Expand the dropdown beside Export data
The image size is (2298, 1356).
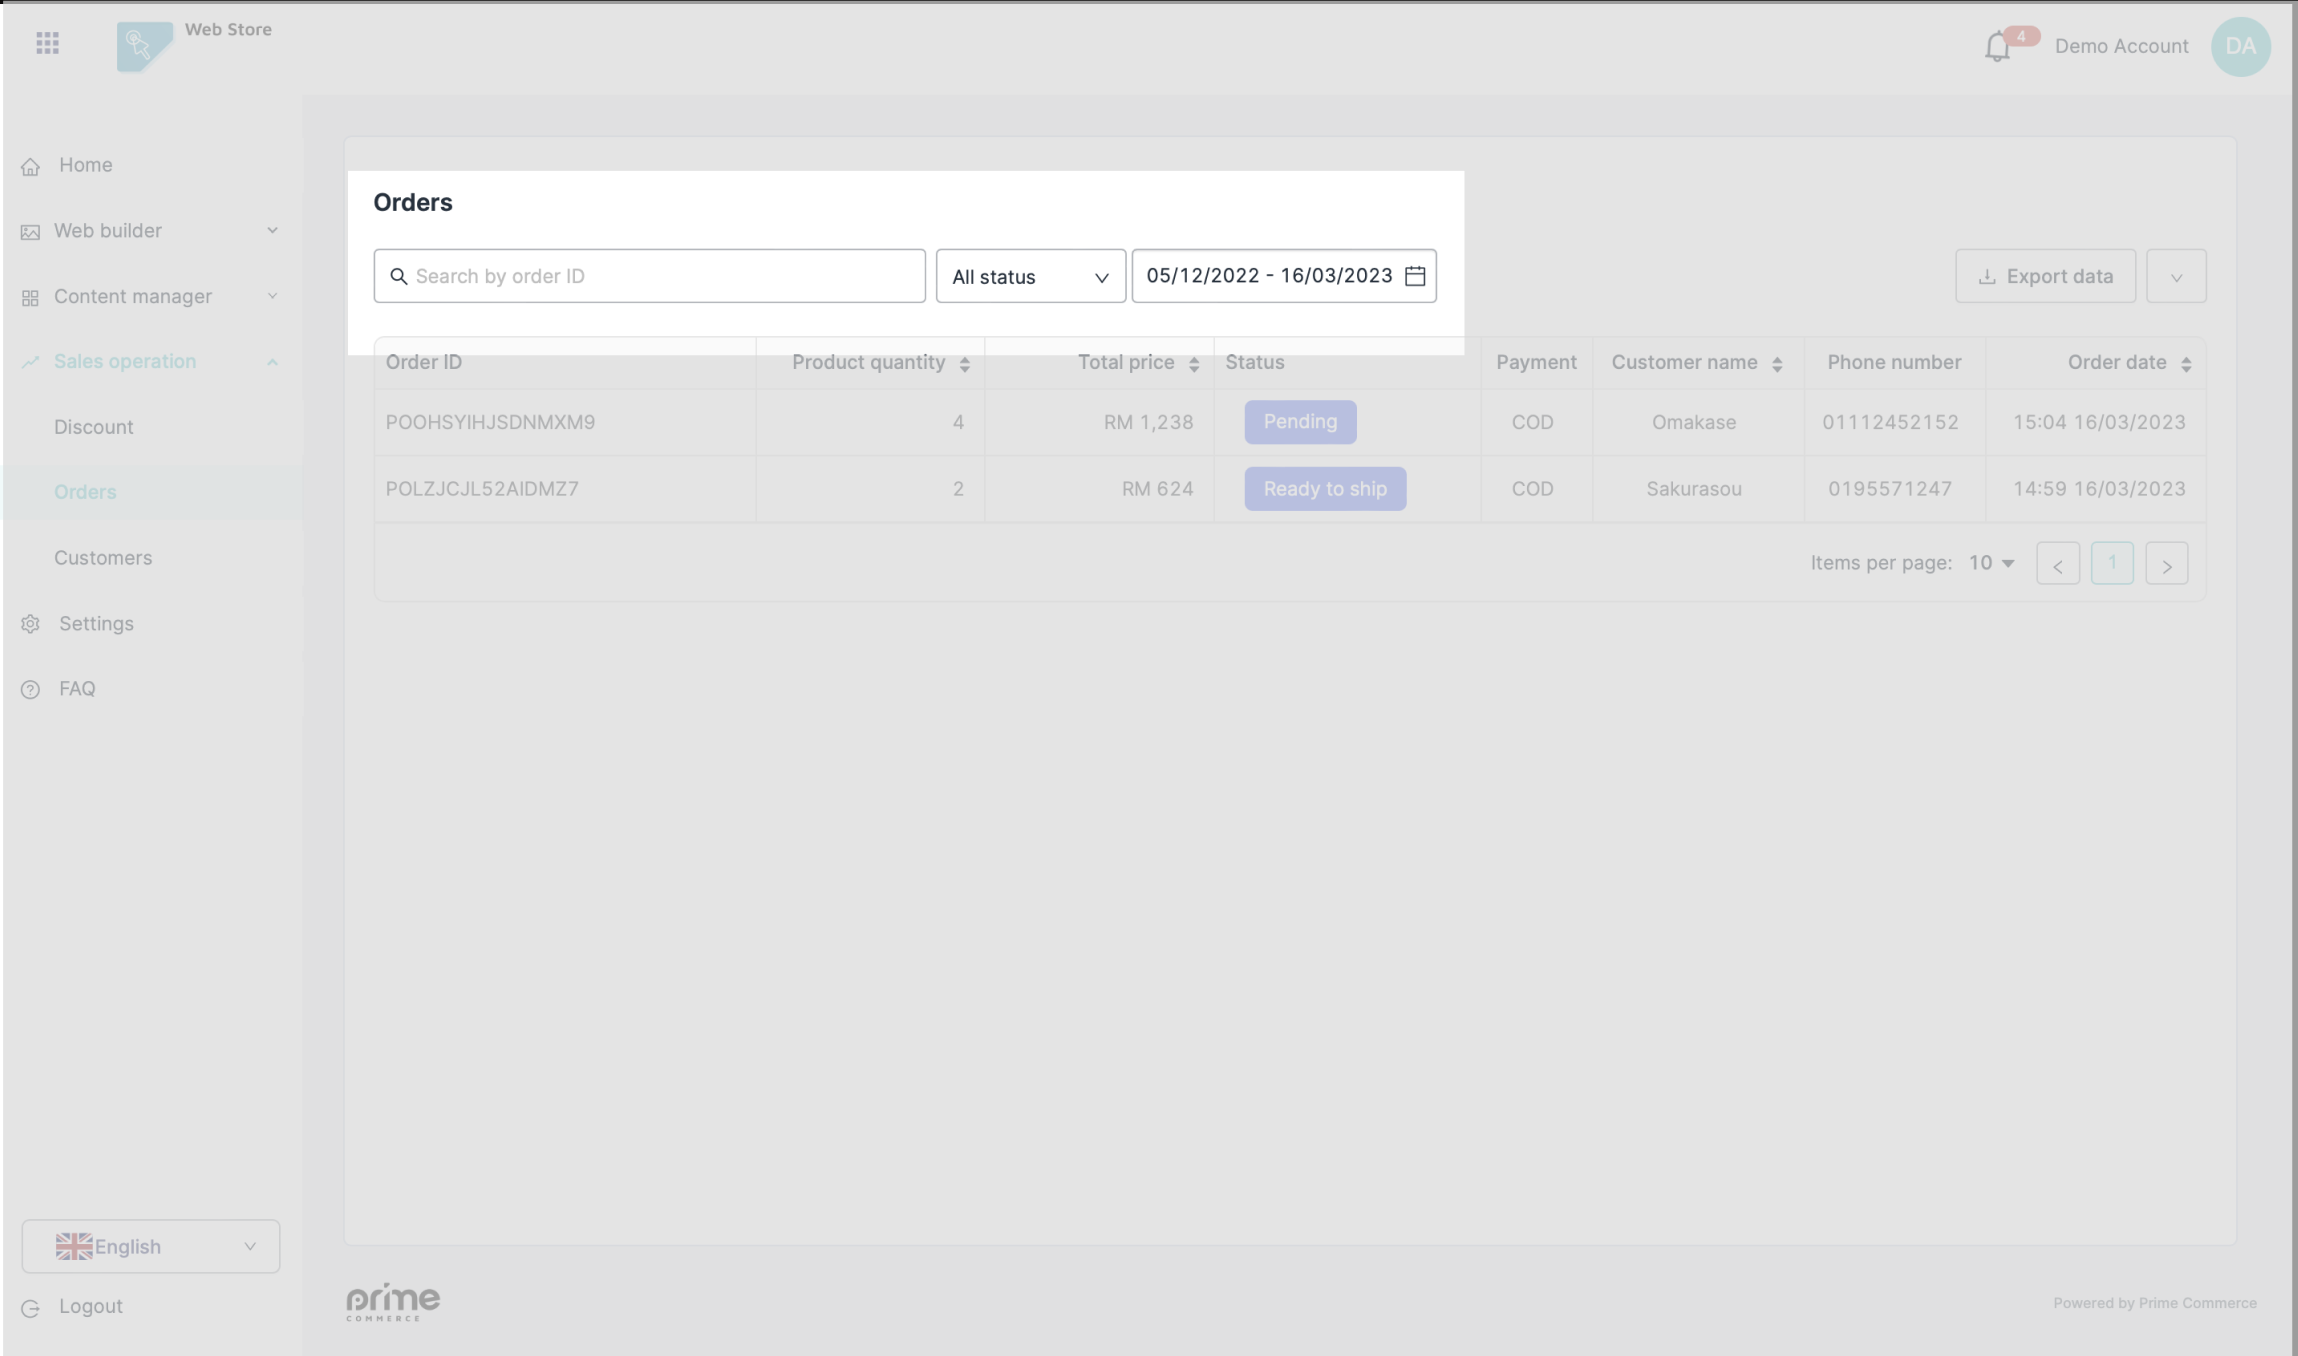[2175, 276]
